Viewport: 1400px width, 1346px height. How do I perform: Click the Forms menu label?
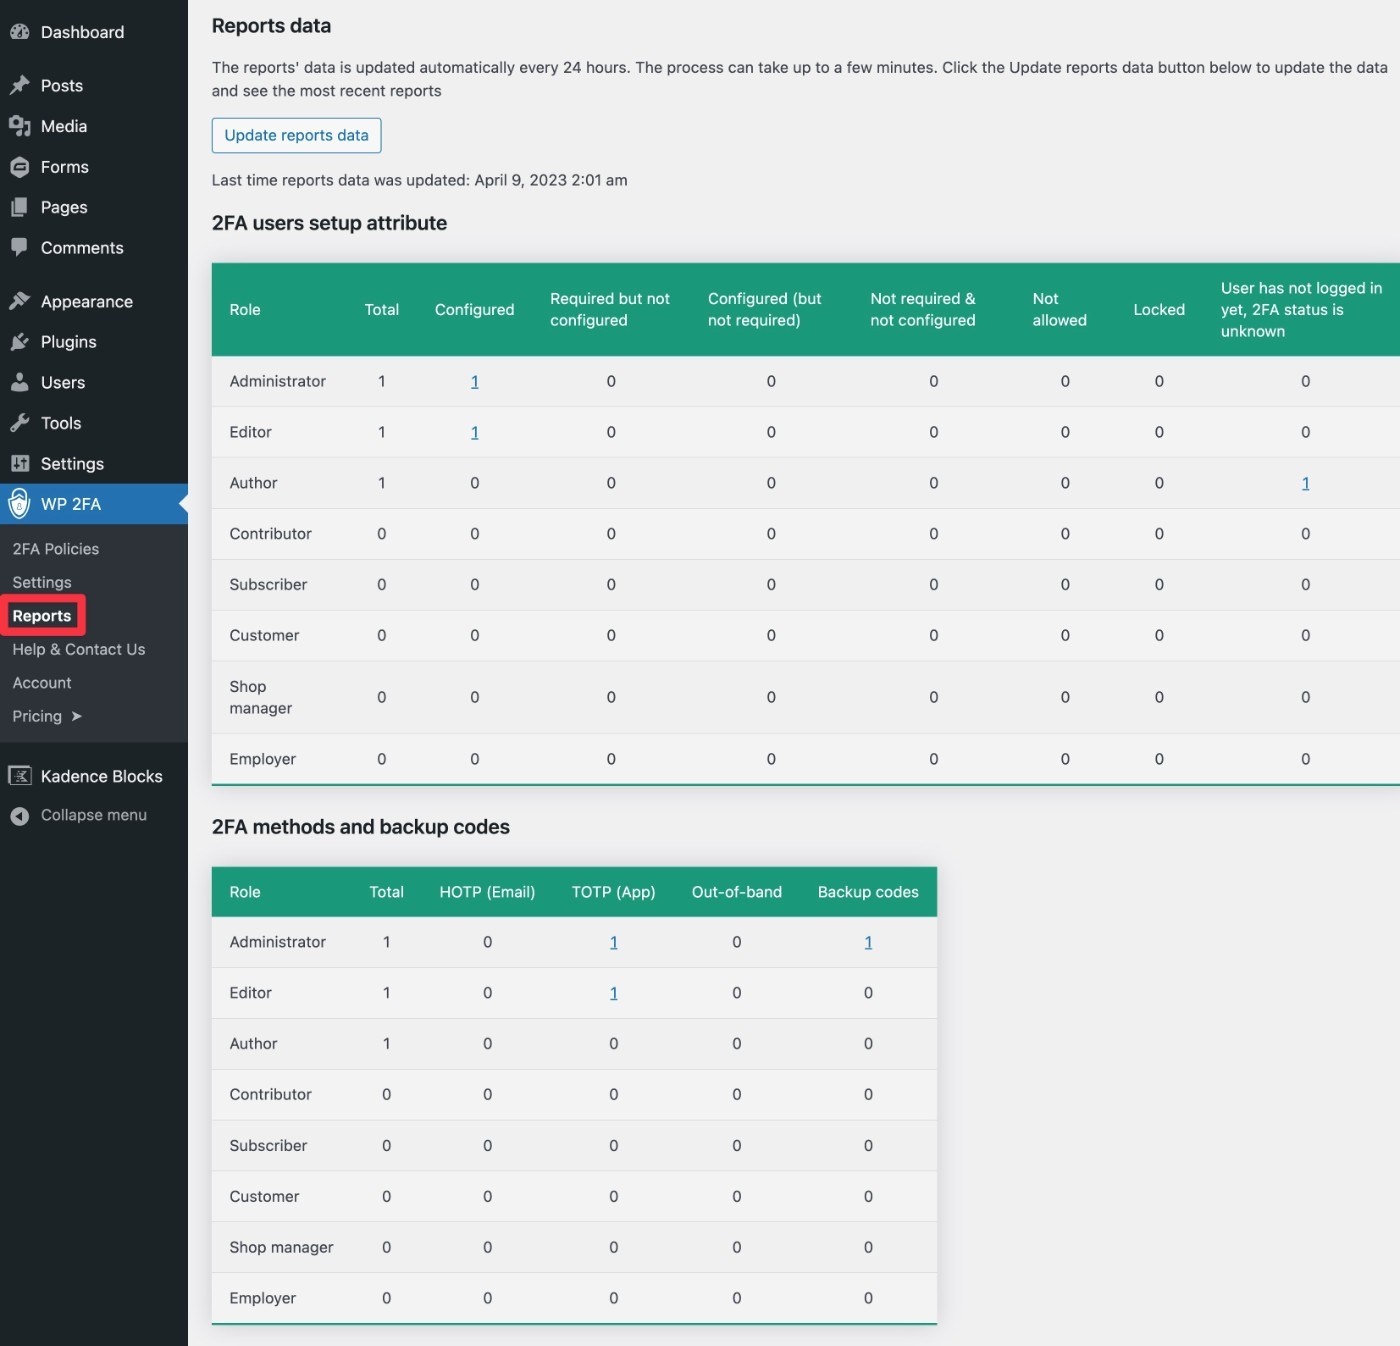pos(65,167)
